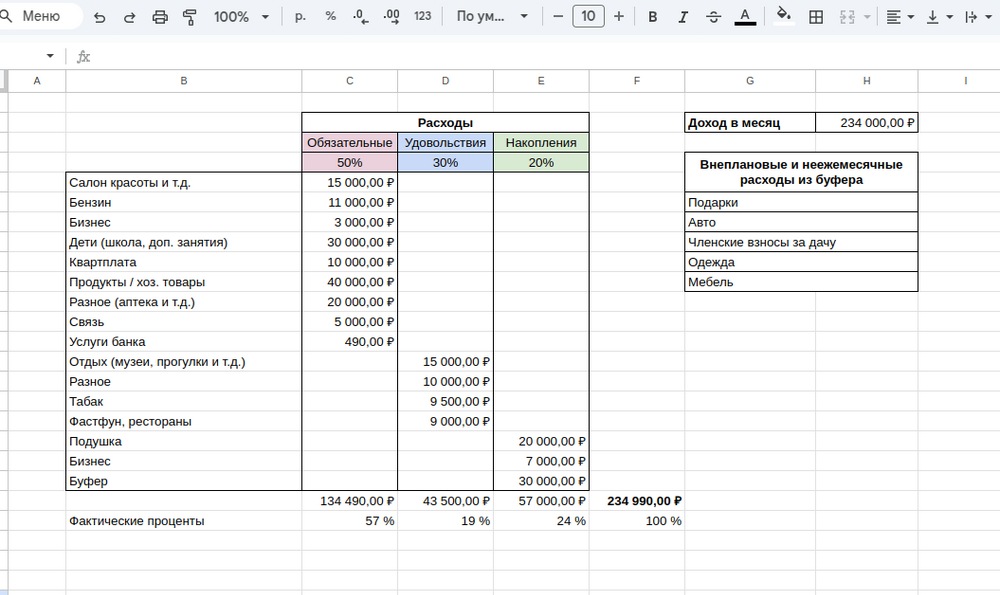Click the redo arrow icon
Screen dimensions: 1000x595
pyautogui.click(x=129, y=17)
